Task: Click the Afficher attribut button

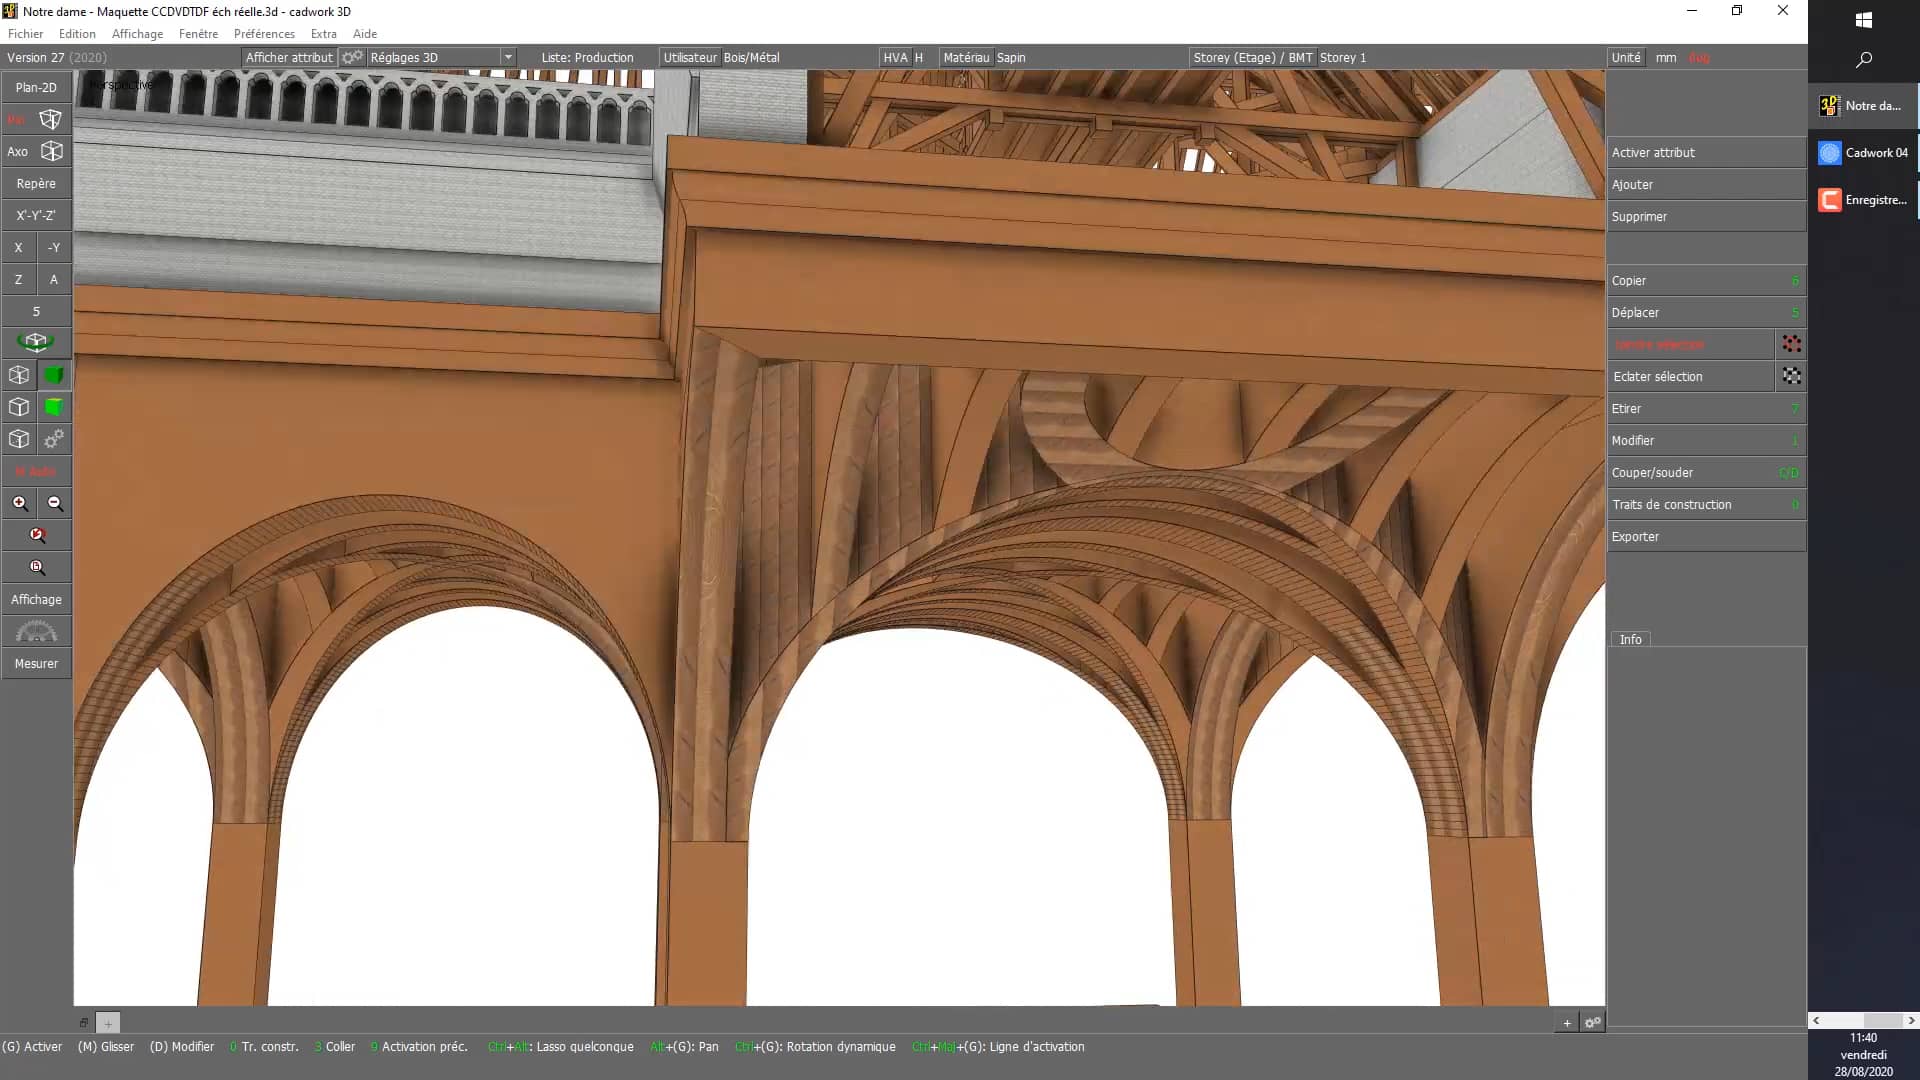Action: click(x=289, y=57)
